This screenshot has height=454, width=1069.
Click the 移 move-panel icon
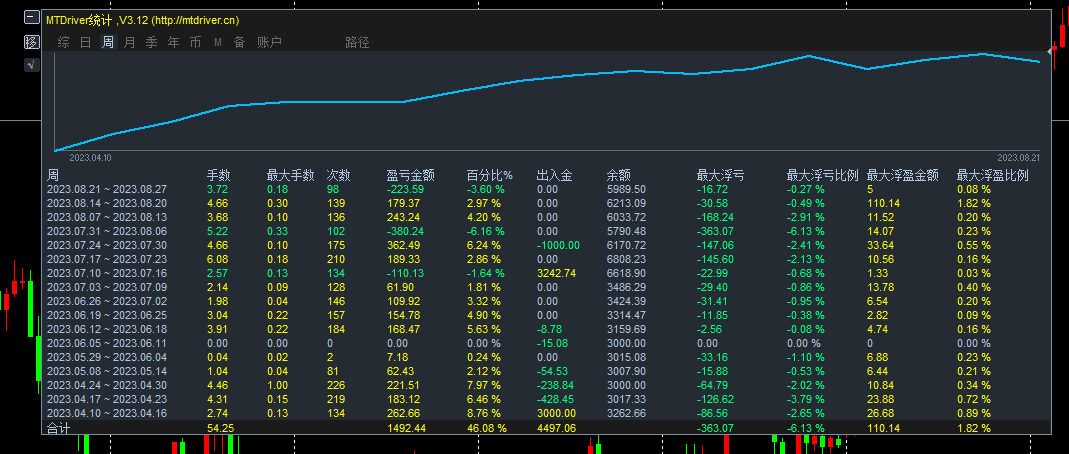click(x=31, y=42)
